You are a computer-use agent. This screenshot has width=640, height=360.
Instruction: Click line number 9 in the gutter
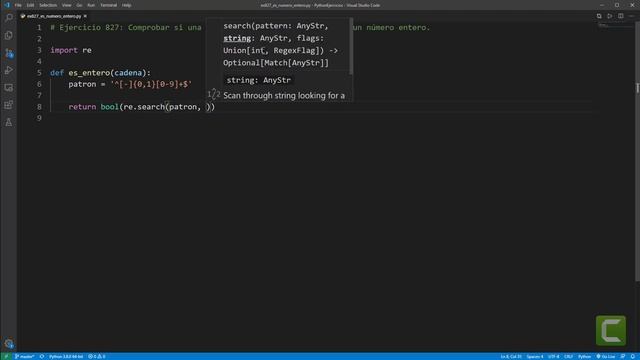(39, 118)
